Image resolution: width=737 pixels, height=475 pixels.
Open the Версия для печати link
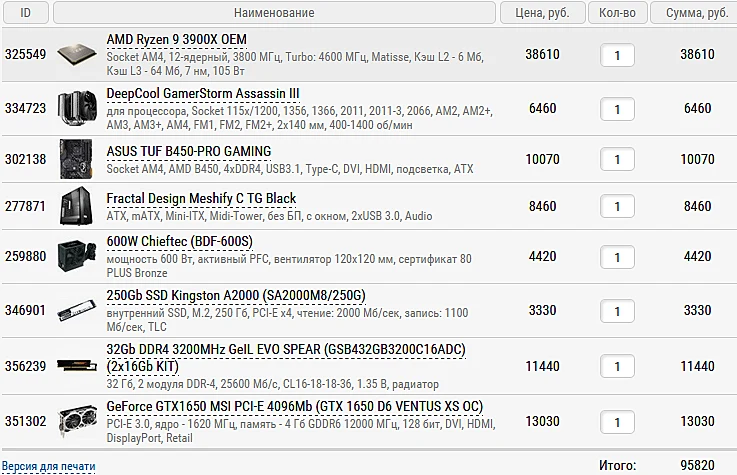click(x=48, y=467)
